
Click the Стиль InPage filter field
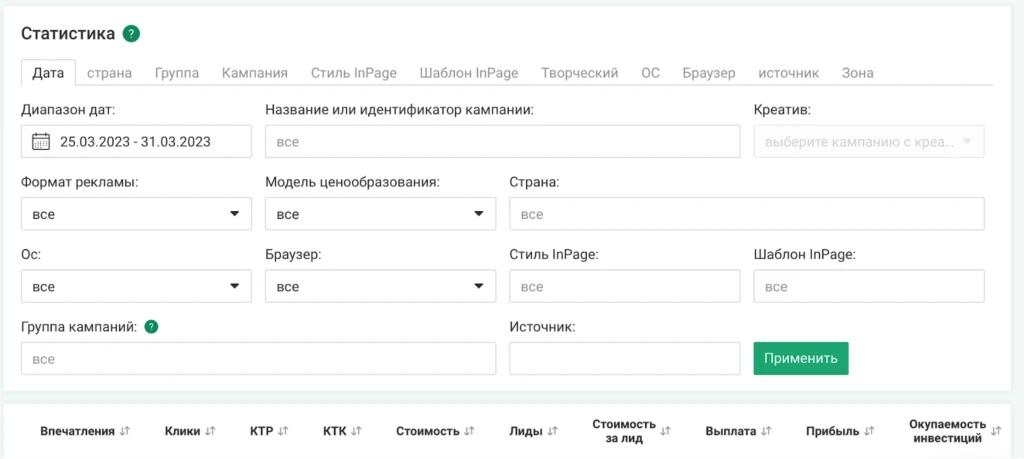pos(625,287)
